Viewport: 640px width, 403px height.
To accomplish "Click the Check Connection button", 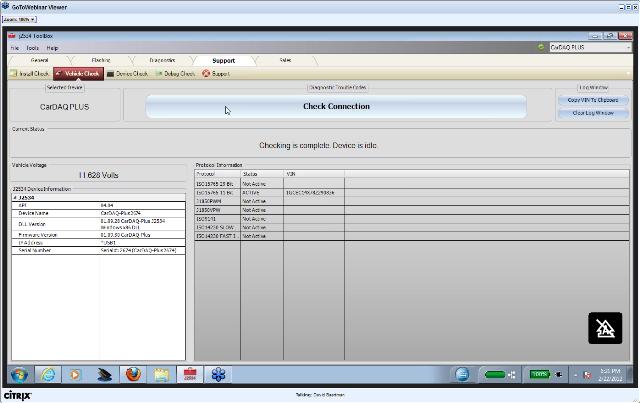I will pyautogui.click(x=336, y=106).
